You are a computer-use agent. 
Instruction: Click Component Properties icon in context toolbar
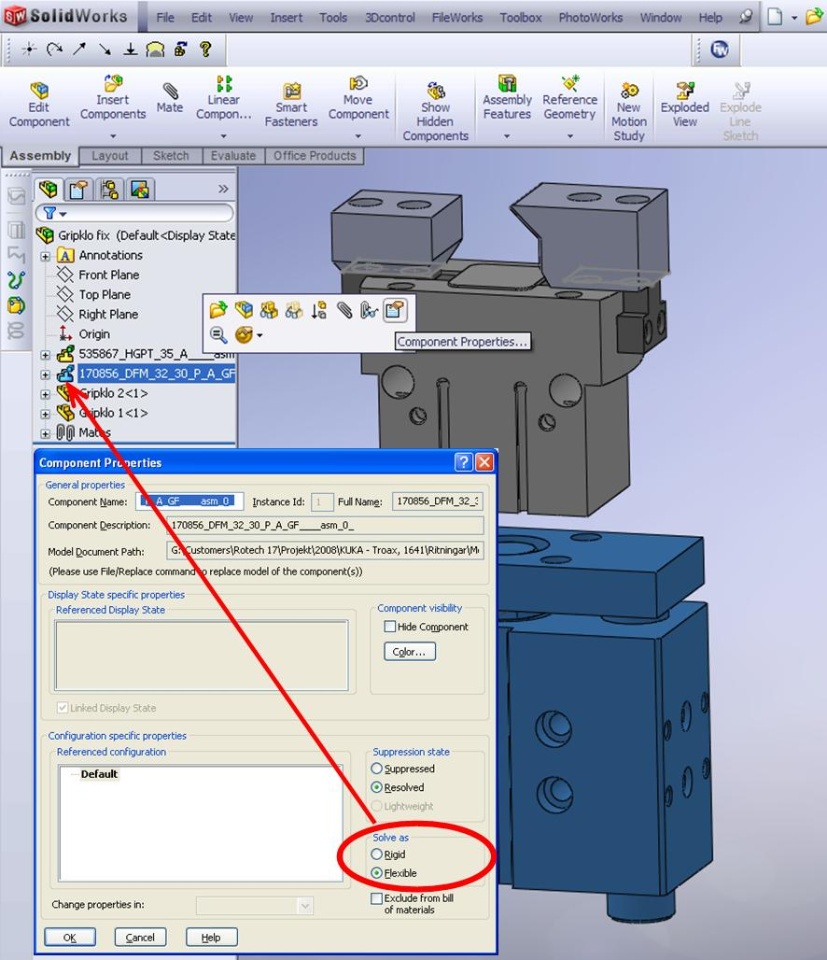point(395,310)
